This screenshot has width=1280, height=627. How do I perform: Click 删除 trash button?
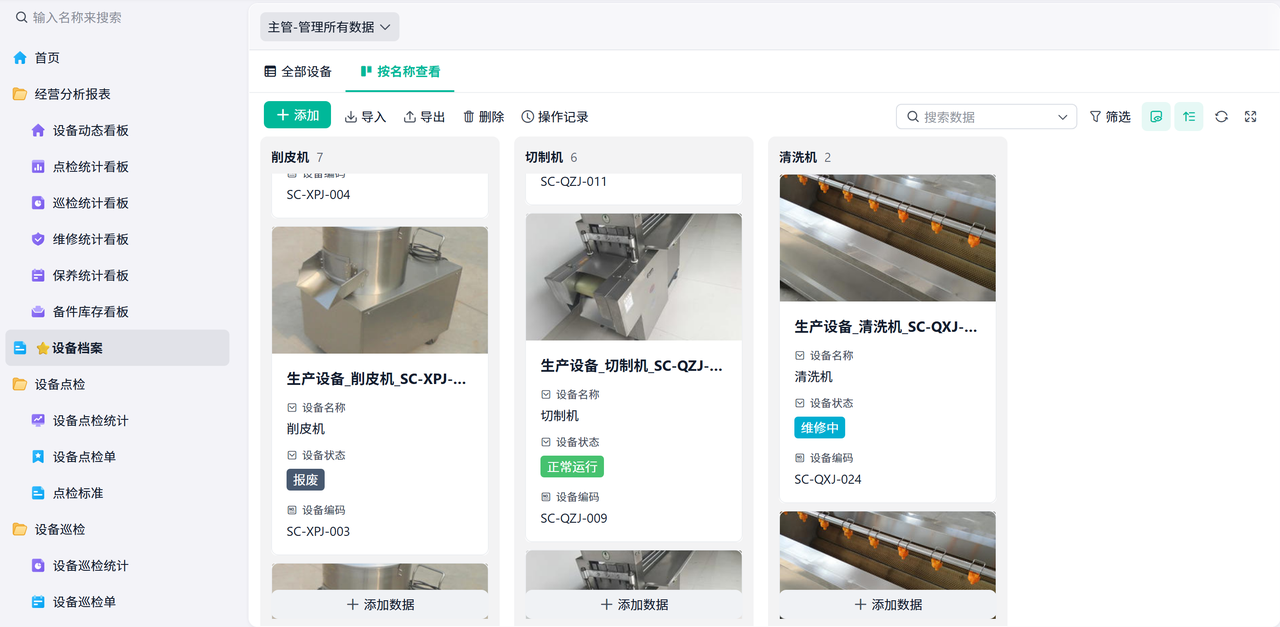483,117
